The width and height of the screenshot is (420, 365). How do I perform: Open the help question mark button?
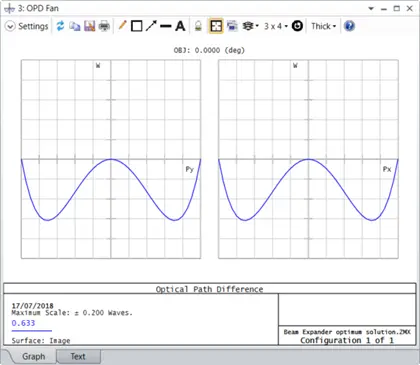[349, 26]
